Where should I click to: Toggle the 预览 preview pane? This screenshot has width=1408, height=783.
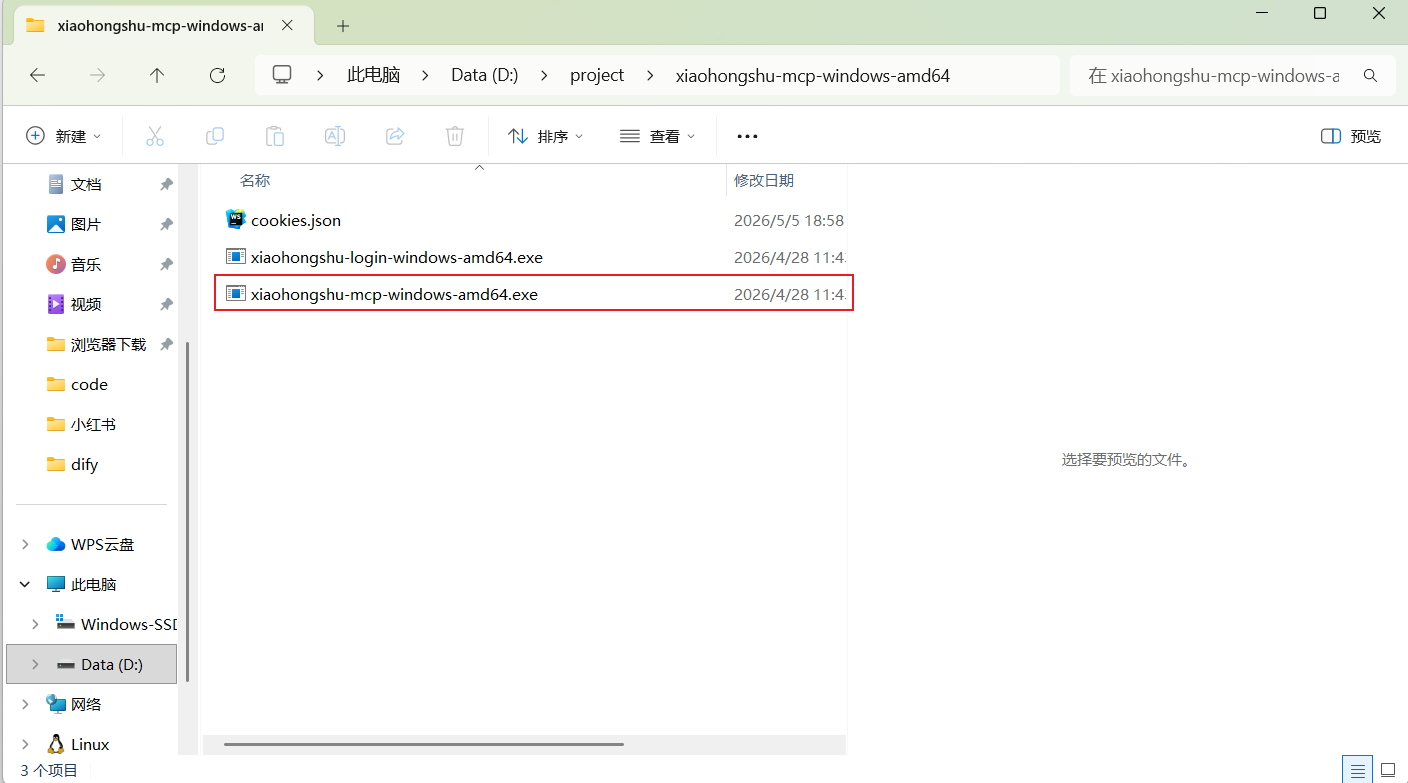(x=1351, y=136)
